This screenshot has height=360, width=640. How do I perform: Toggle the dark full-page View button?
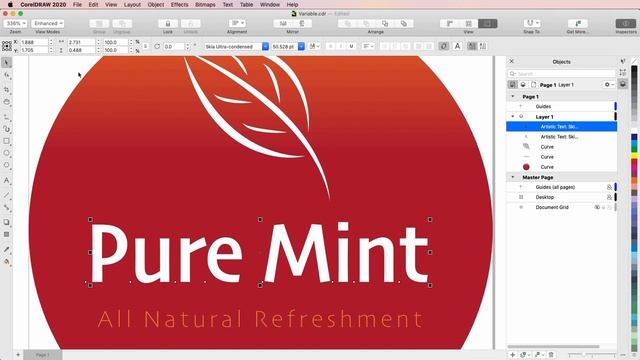tap(487, 24)
